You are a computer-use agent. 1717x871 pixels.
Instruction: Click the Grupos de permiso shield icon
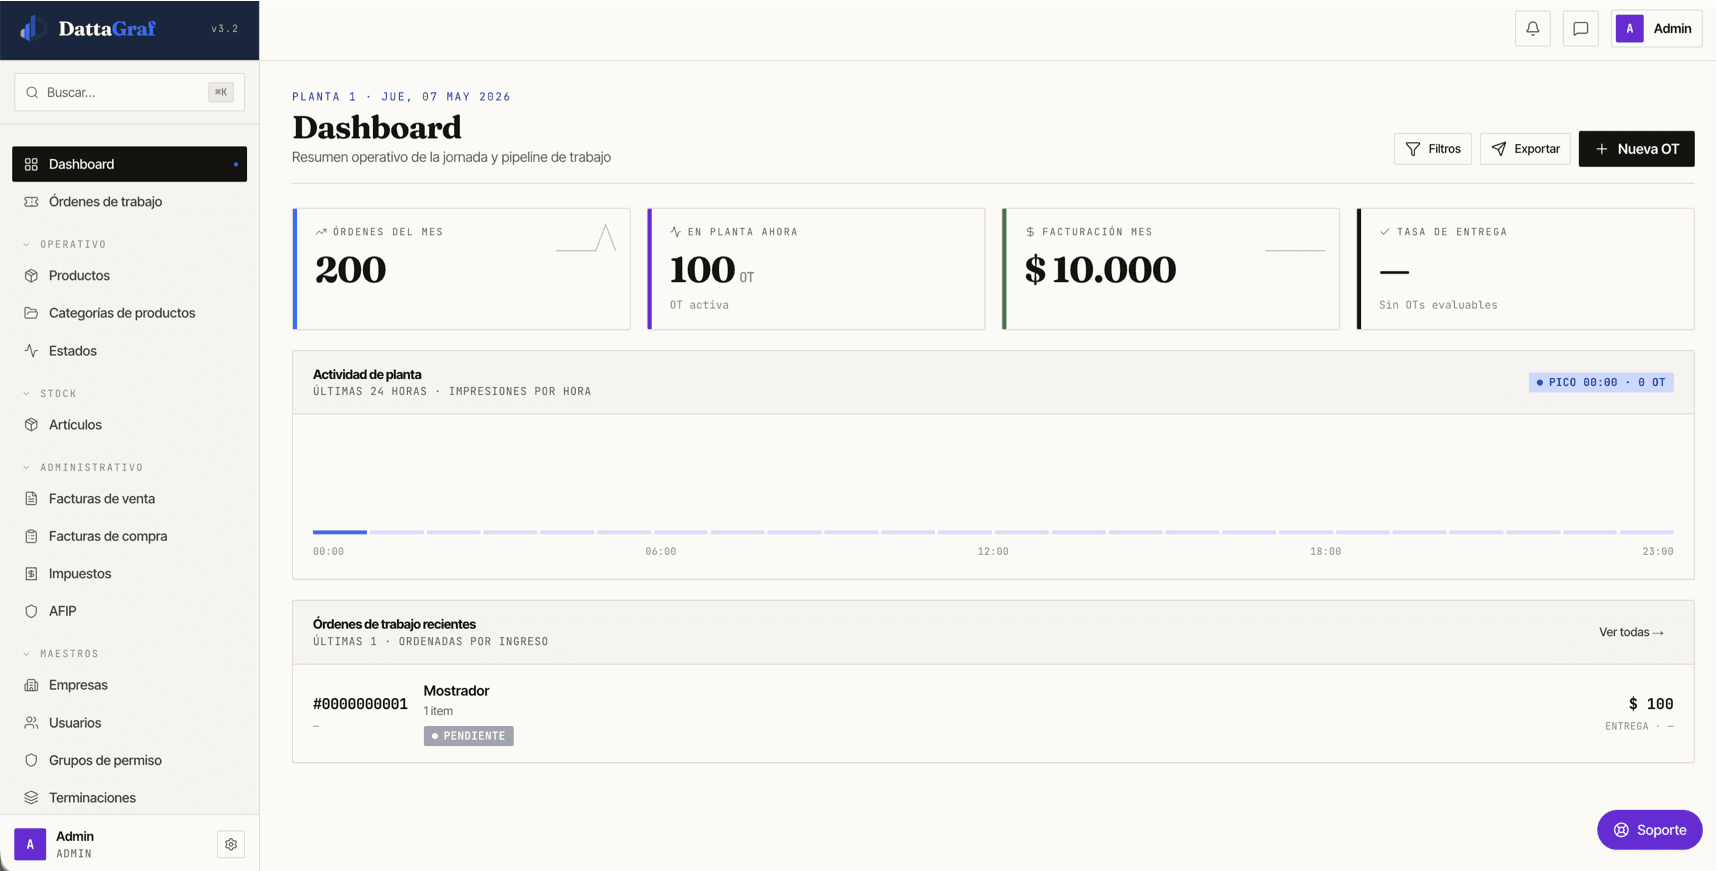point(31,760)
